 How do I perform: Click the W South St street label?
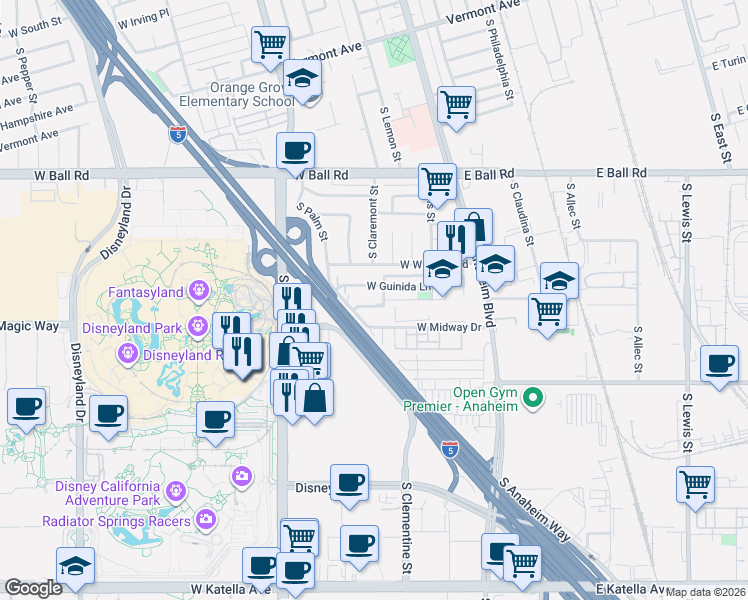click(35, 27)
